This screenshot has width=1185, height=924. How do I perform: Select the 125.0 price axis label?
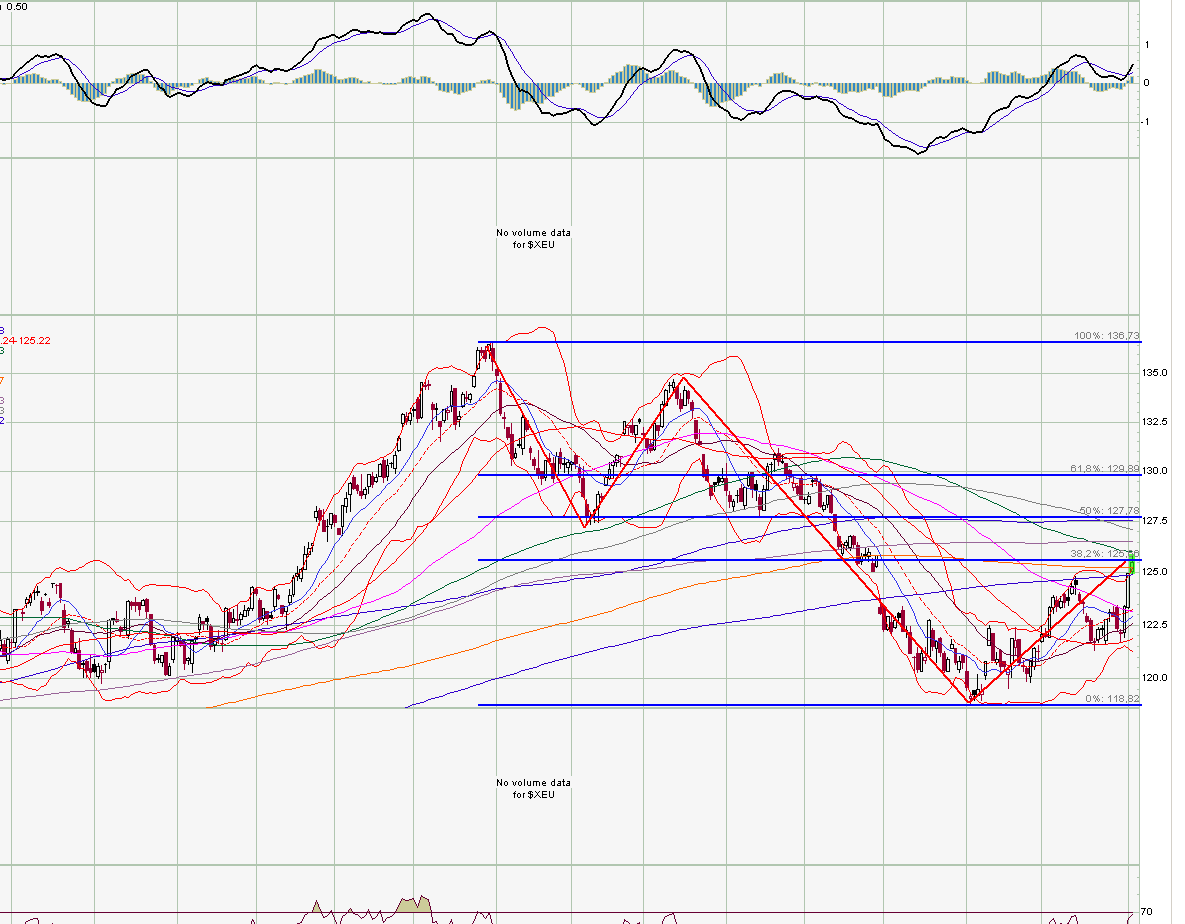[x=1154, y=572]
